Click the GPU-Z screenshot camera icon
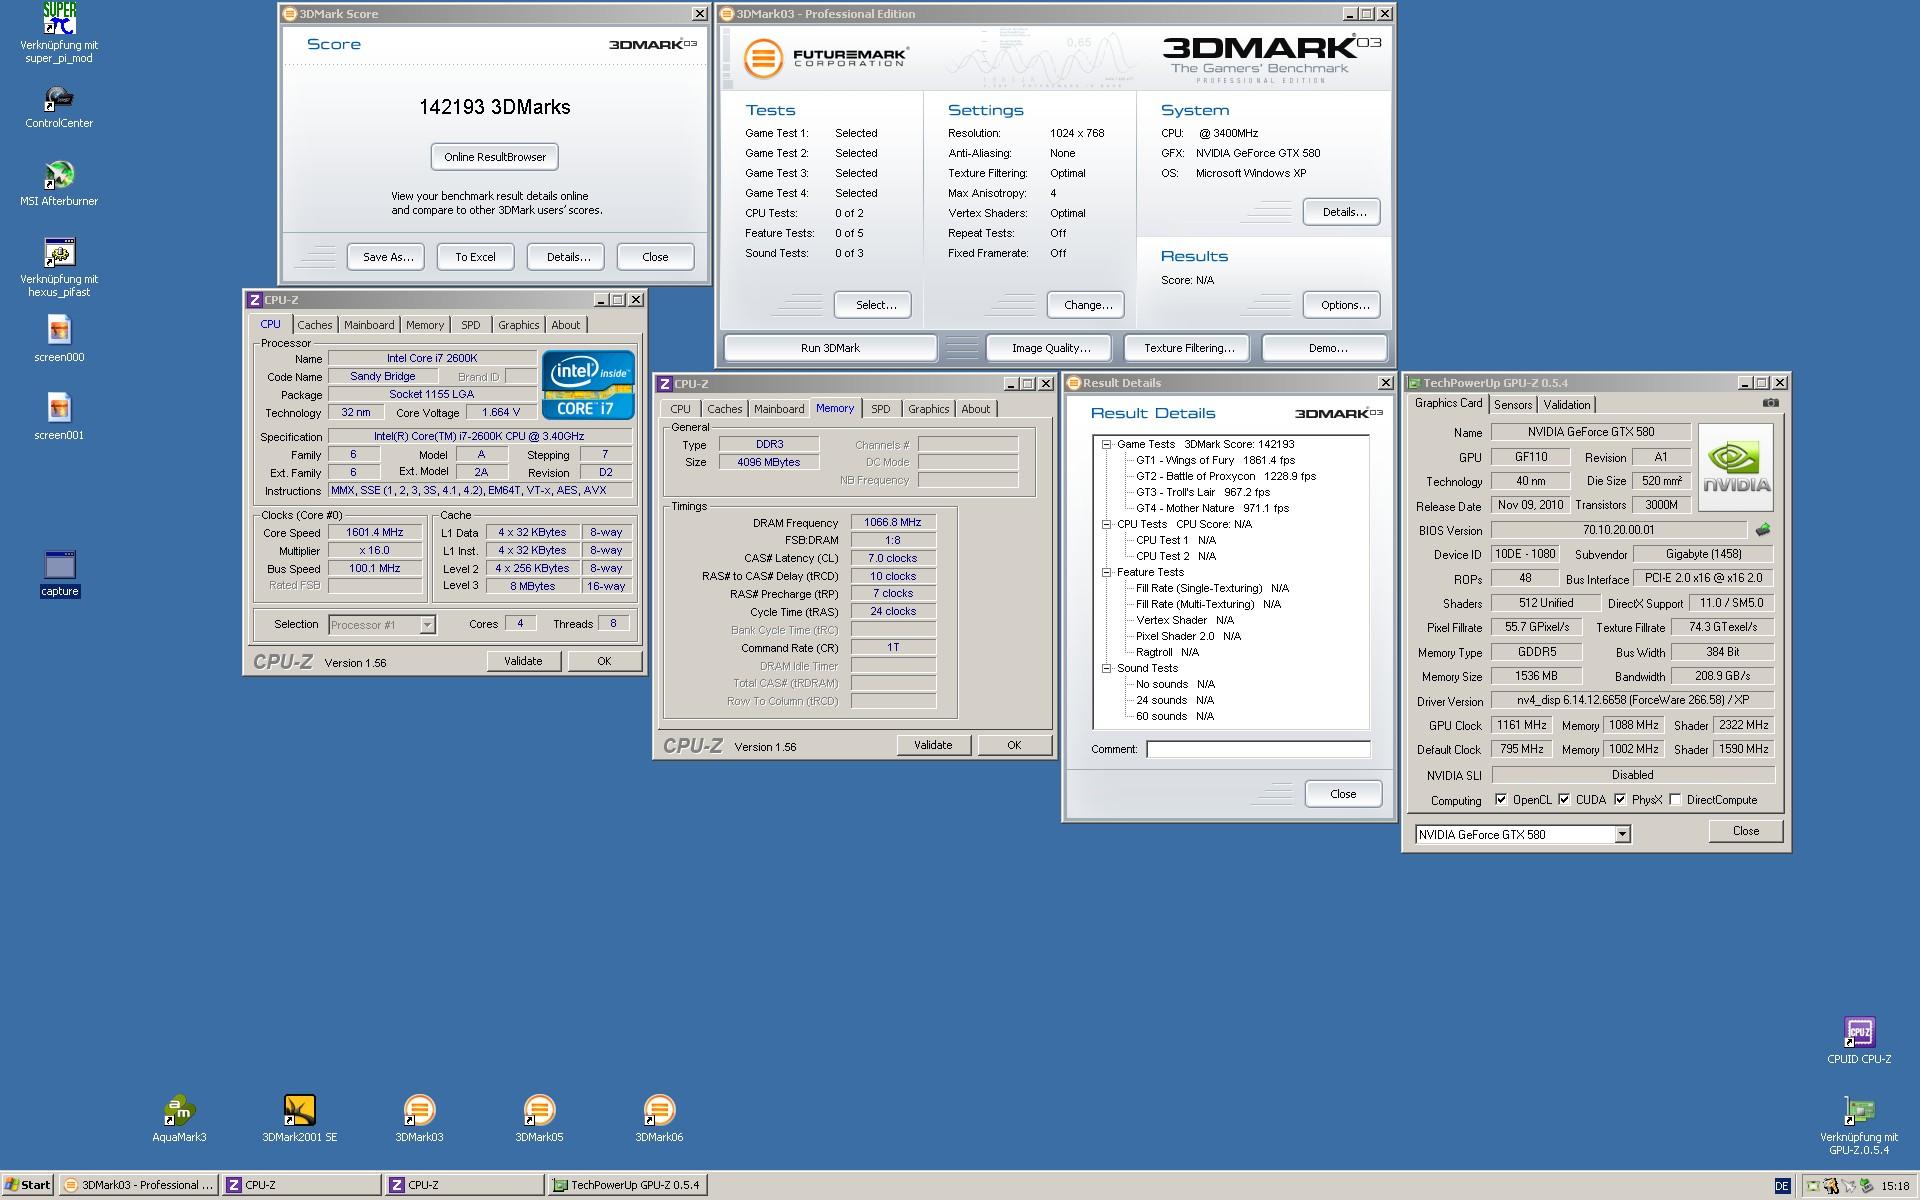Viewport: 1920px width, 1200px height. click(x=1770, y=403)
